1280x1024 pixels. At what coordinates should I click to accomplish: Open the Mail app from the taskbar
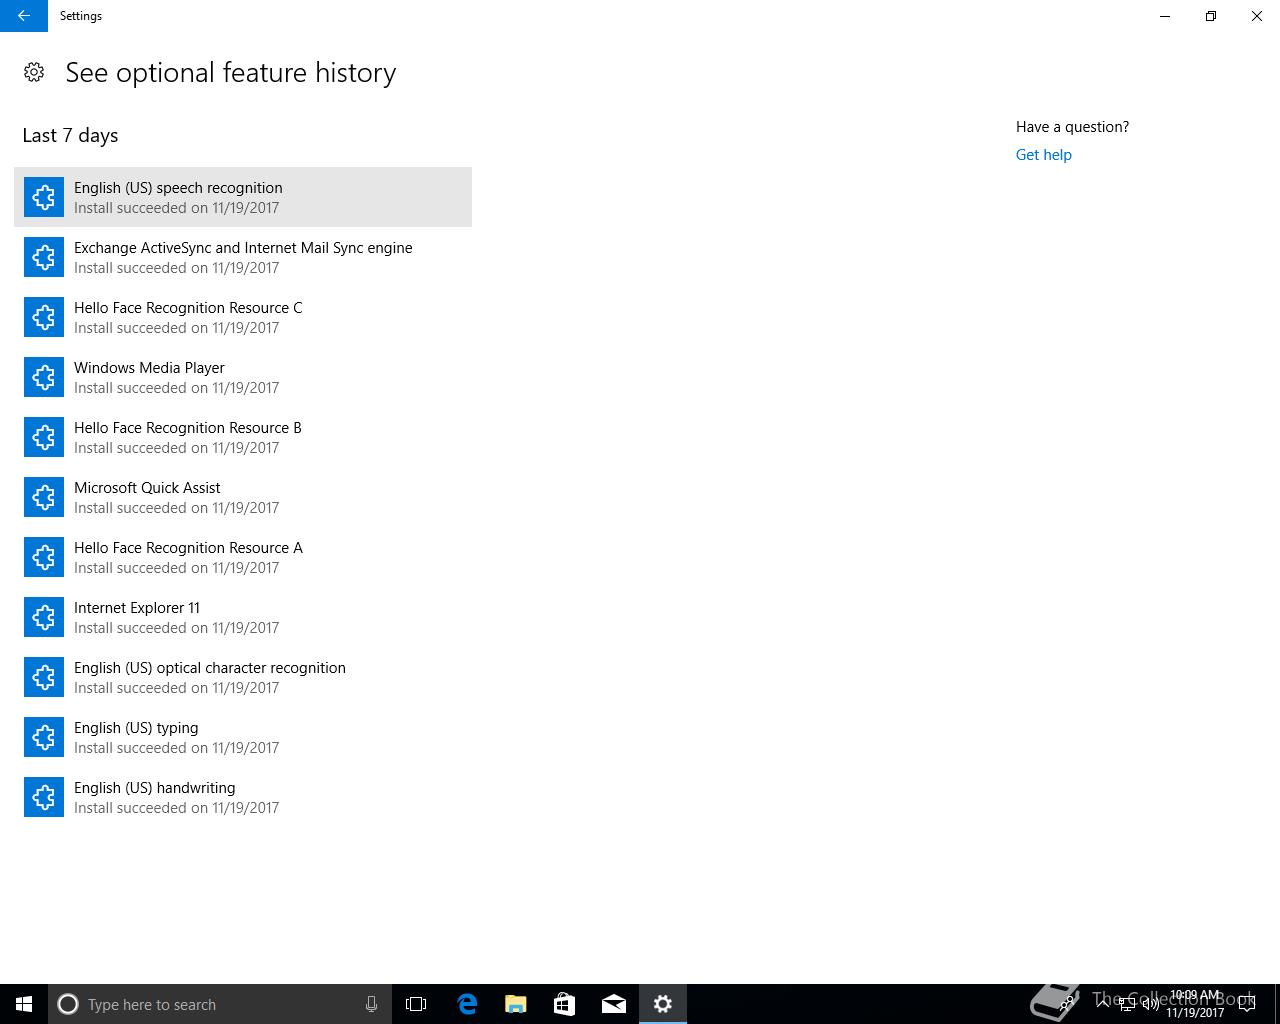(614, 1004)
